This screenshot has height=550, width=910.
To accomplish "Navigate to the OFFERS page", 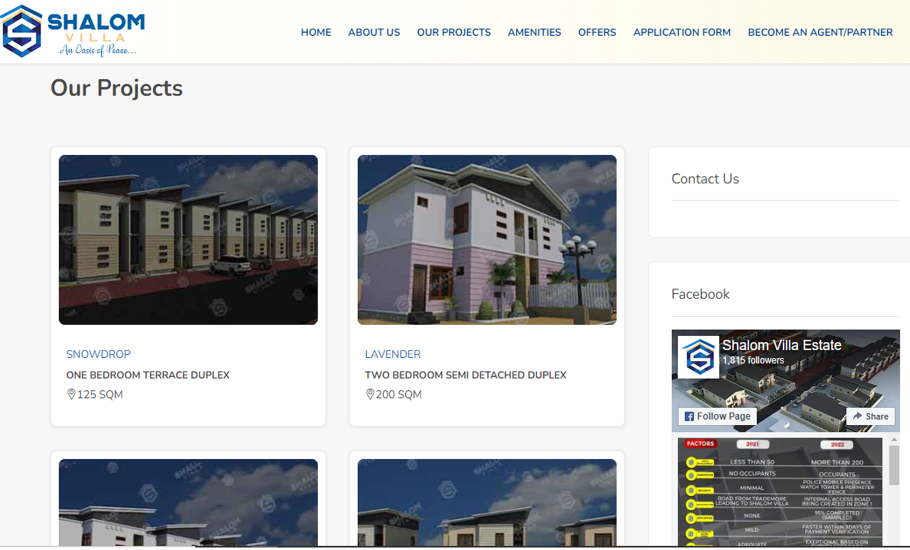I will tap(597, 32).
